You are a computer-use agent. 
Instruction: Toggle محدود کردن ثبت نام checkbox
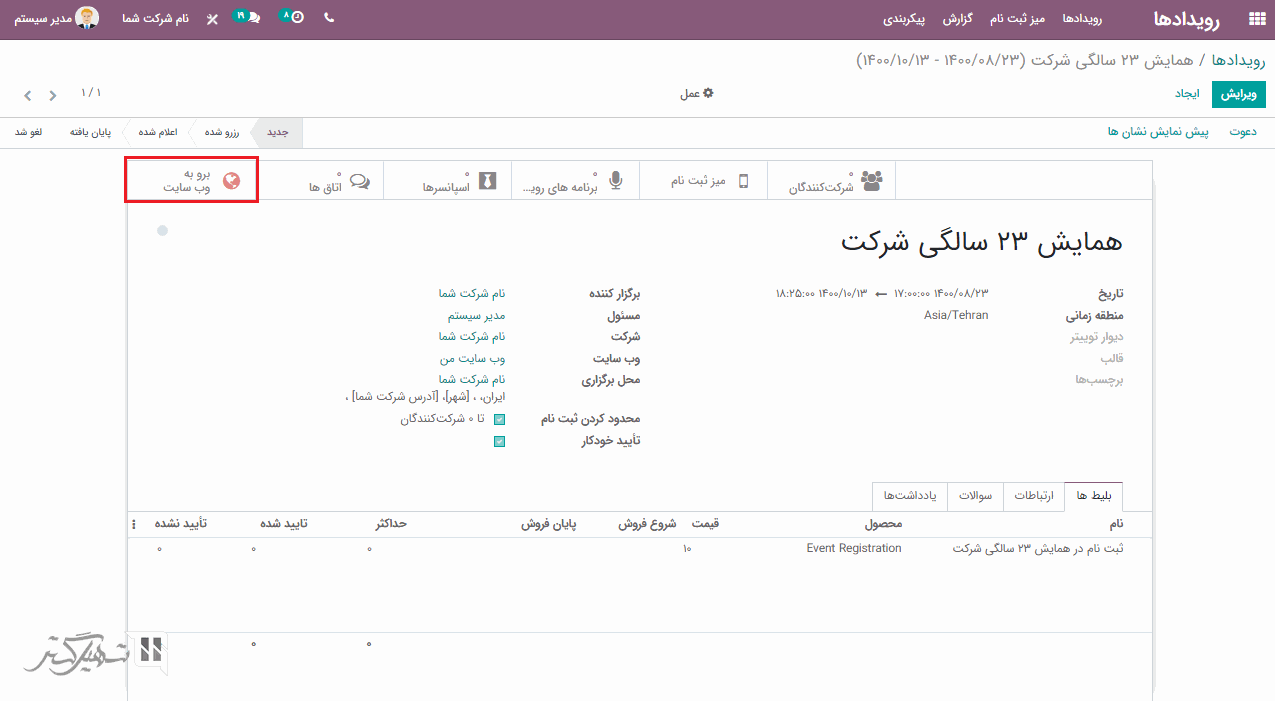click(499, 419)
